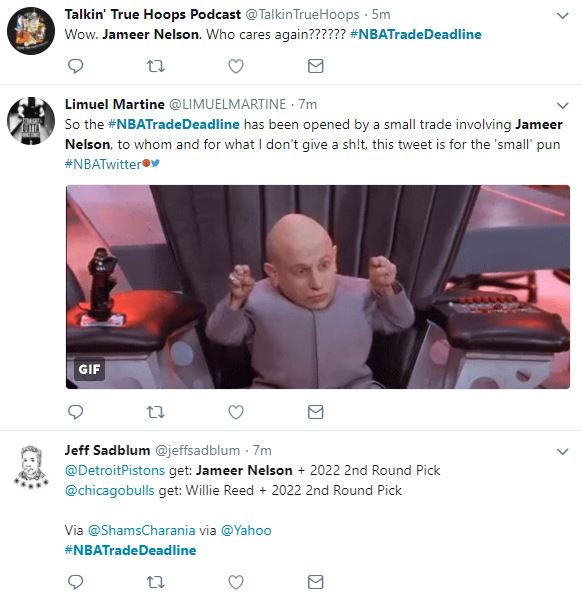The height and width of the screenshot is (595, 582).
Task: Reply to Jeff Sadblum's trade tweet
Action: pyautogui.click(x=76, y=582)
